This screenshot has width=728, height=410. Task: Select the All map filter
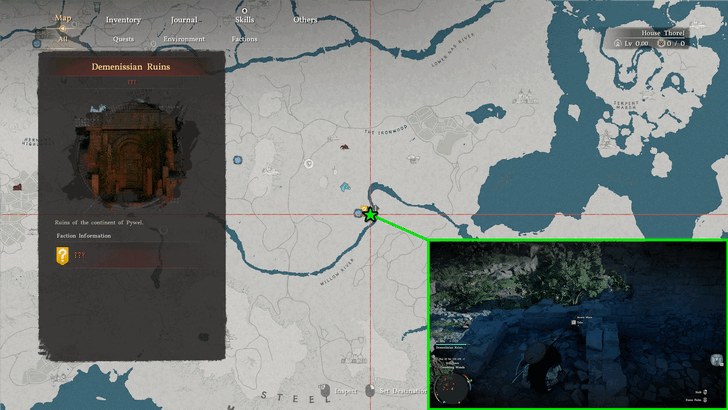(63, 40)
